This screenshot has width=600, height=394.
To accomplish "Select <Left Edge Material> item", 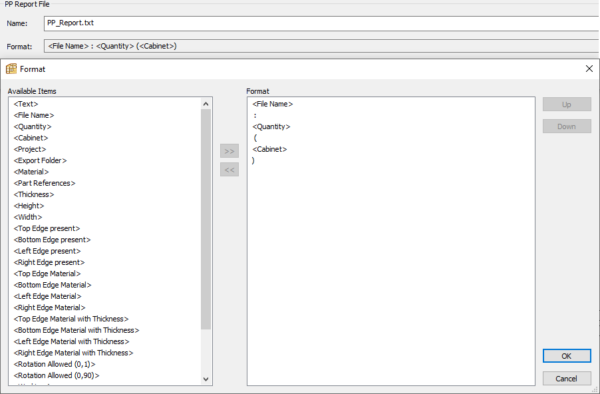I will pos(47,296).
